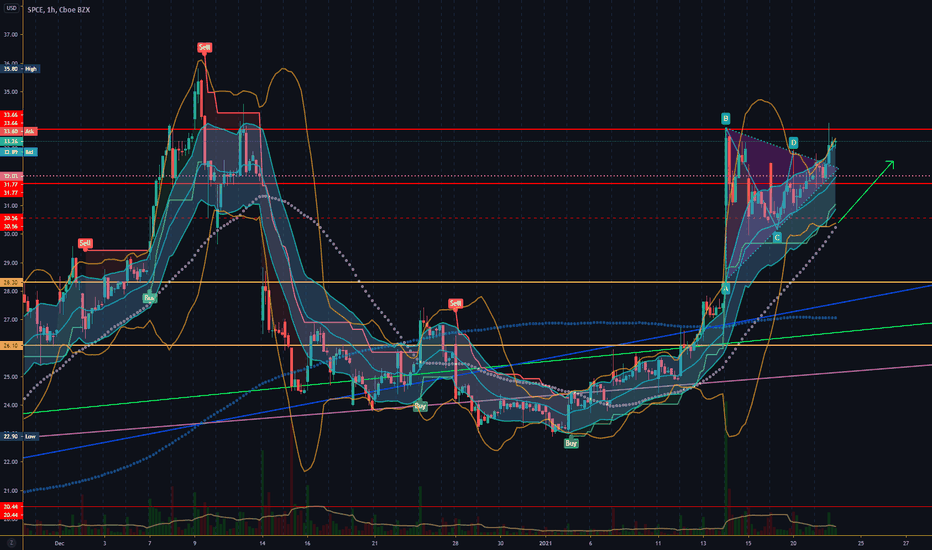The width and height of the screenshot is (932, 550).
Task: Click the 35.80 High price label
Action: [x=21, y=69]
